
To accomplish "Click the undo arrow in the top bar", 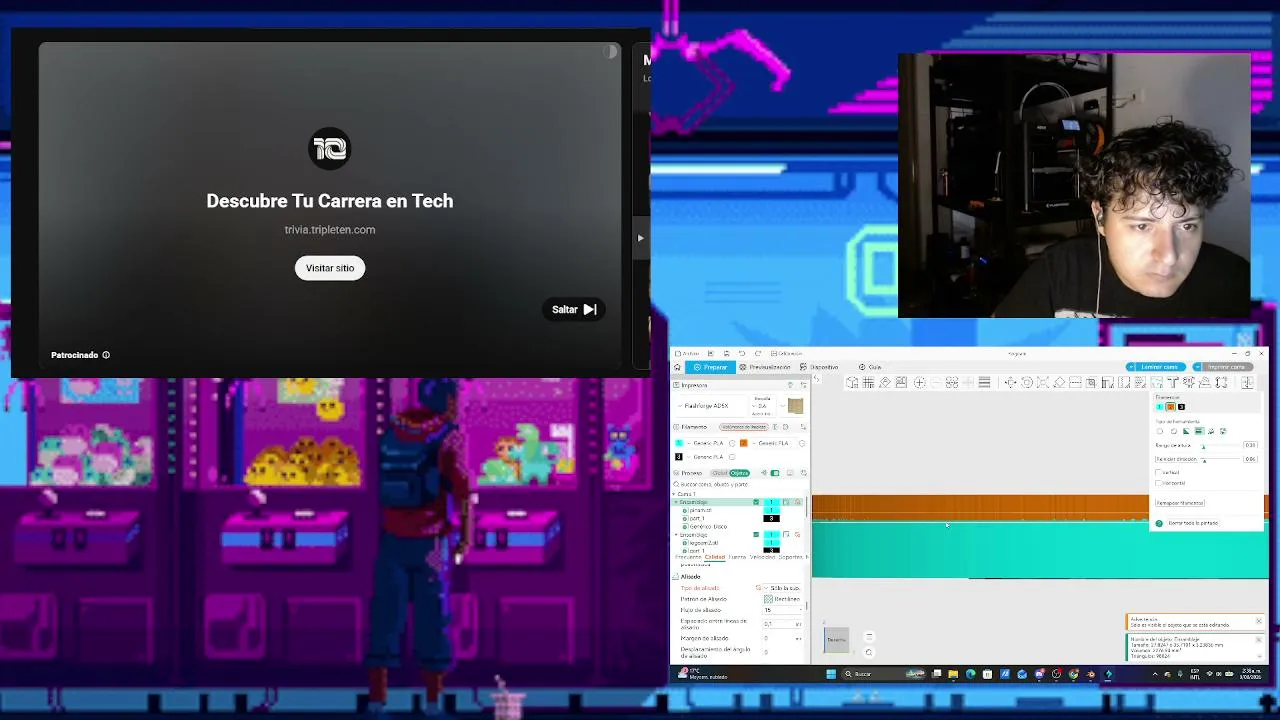I will tap(741, 353).
